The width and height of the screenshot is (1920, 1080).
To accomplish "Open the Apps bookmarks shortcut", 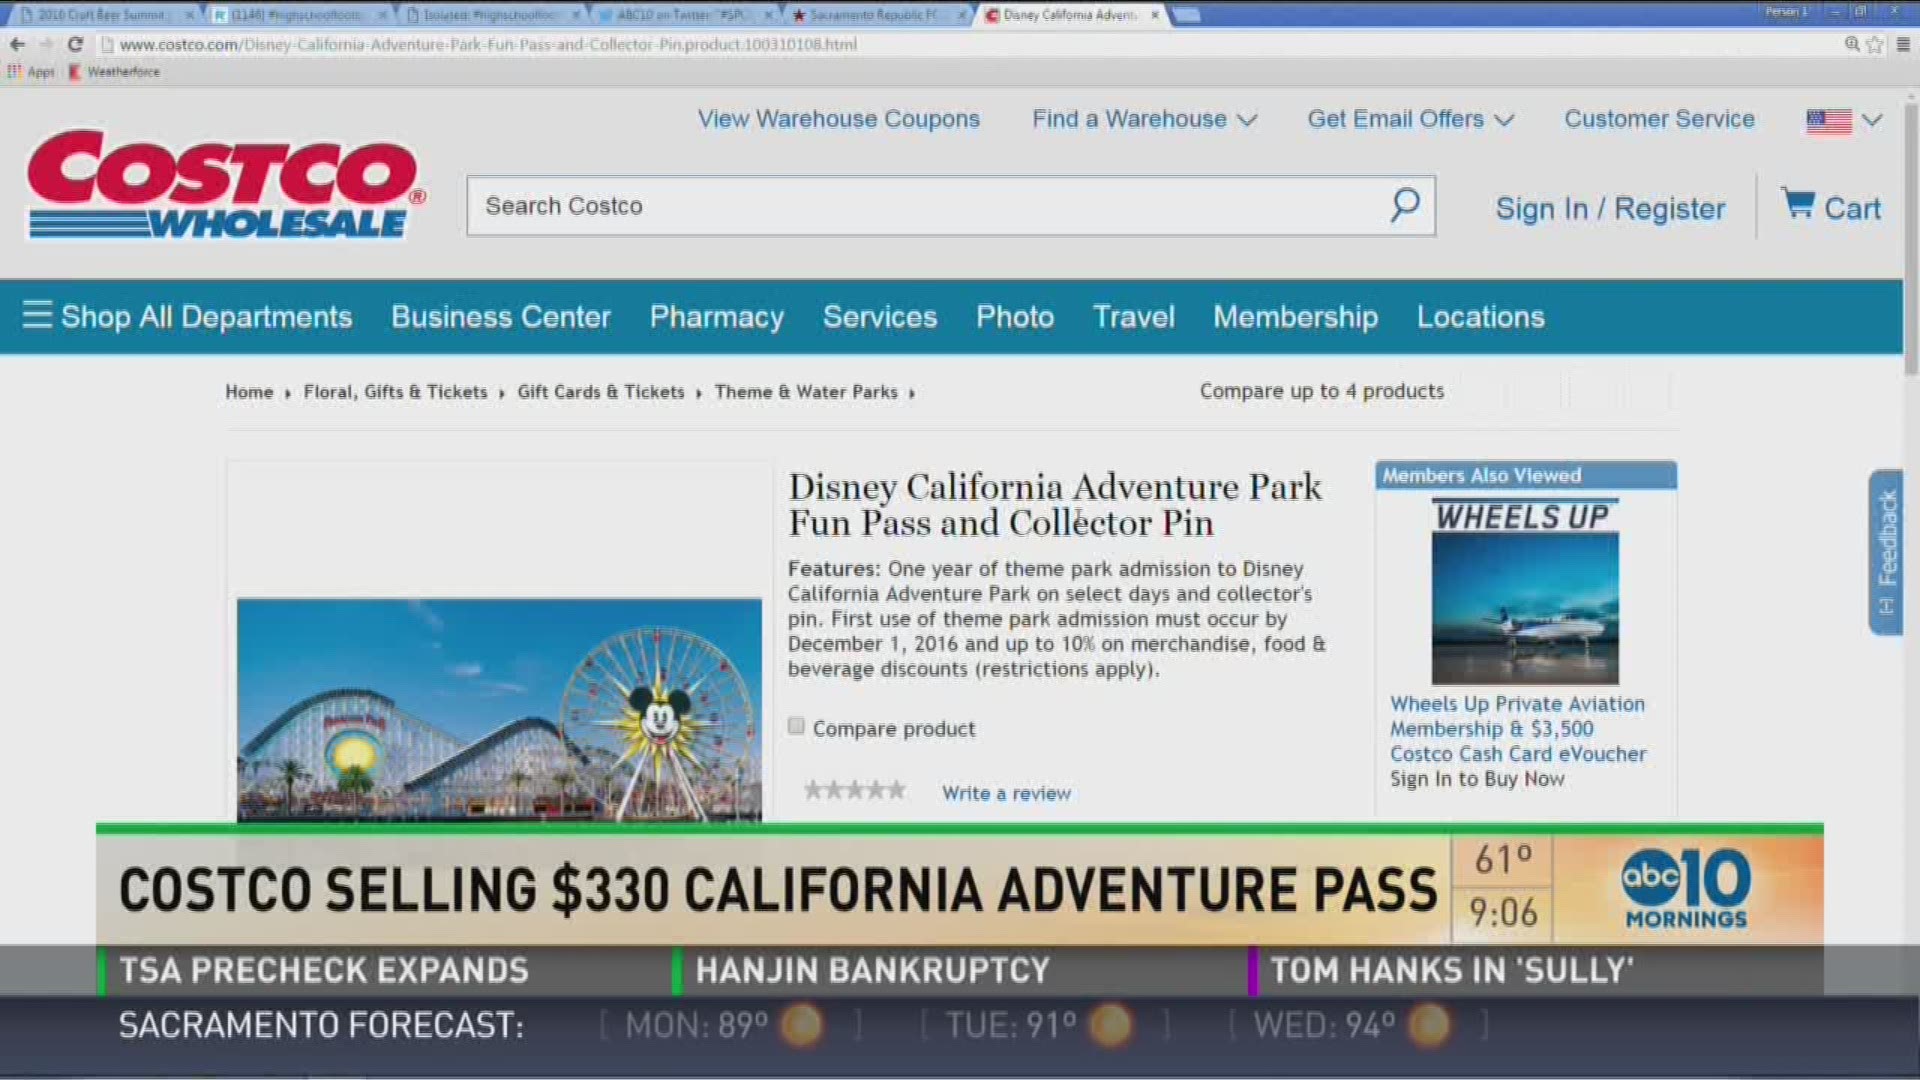I will pyautogui.click(x=31, y=72).
